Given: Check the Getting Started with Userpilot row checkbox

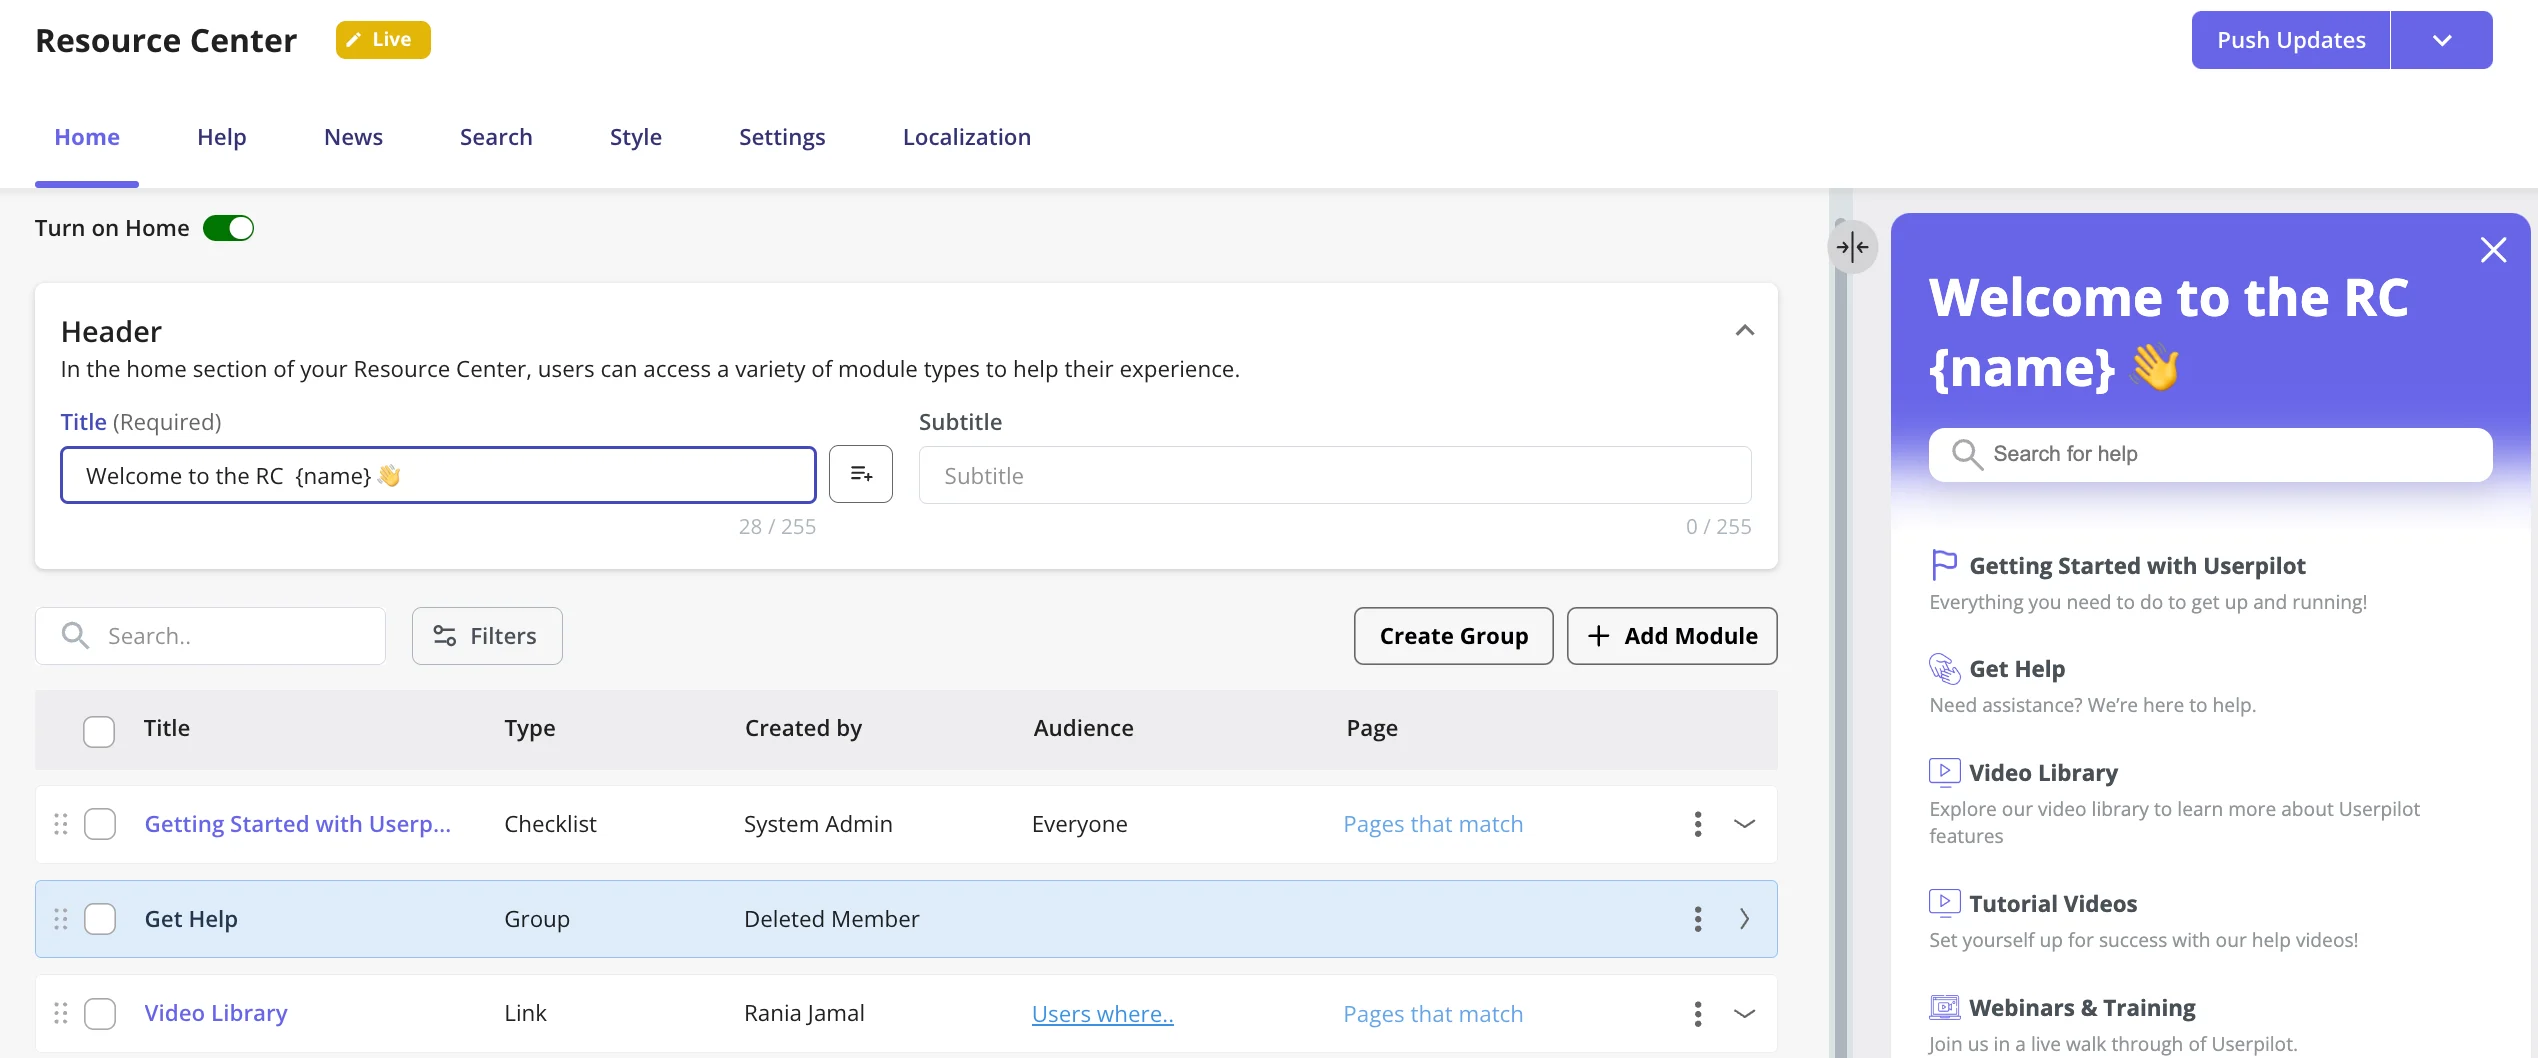Looking at the screenshot, I should coord(100,824).
